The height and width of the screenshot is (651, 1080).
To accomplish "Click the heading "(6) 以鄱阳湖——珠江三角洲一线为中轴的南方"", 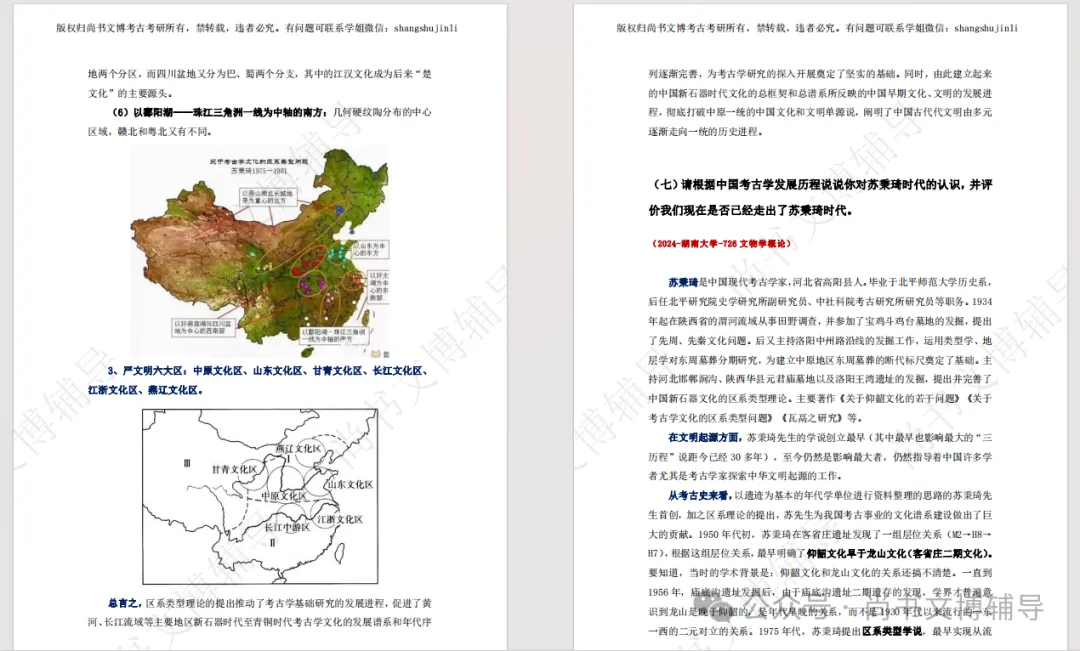I will [220, 112].
